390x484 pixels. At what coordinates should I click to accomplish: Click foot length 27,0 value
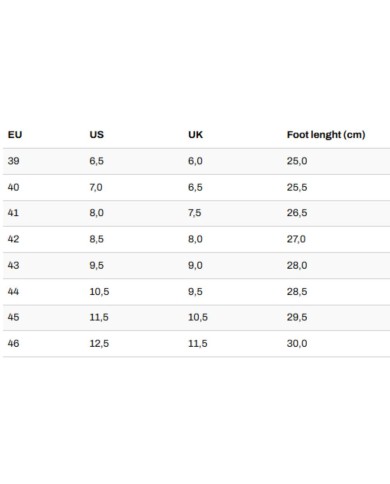(x=296, y=239)
